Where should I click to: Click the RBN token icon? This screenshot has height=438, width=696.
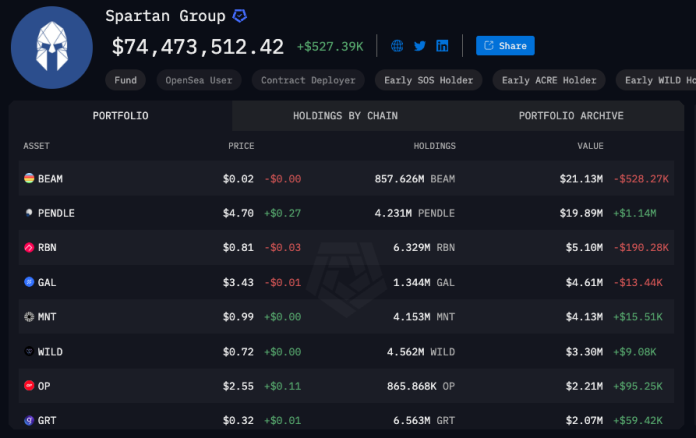(x=28, y=248)
